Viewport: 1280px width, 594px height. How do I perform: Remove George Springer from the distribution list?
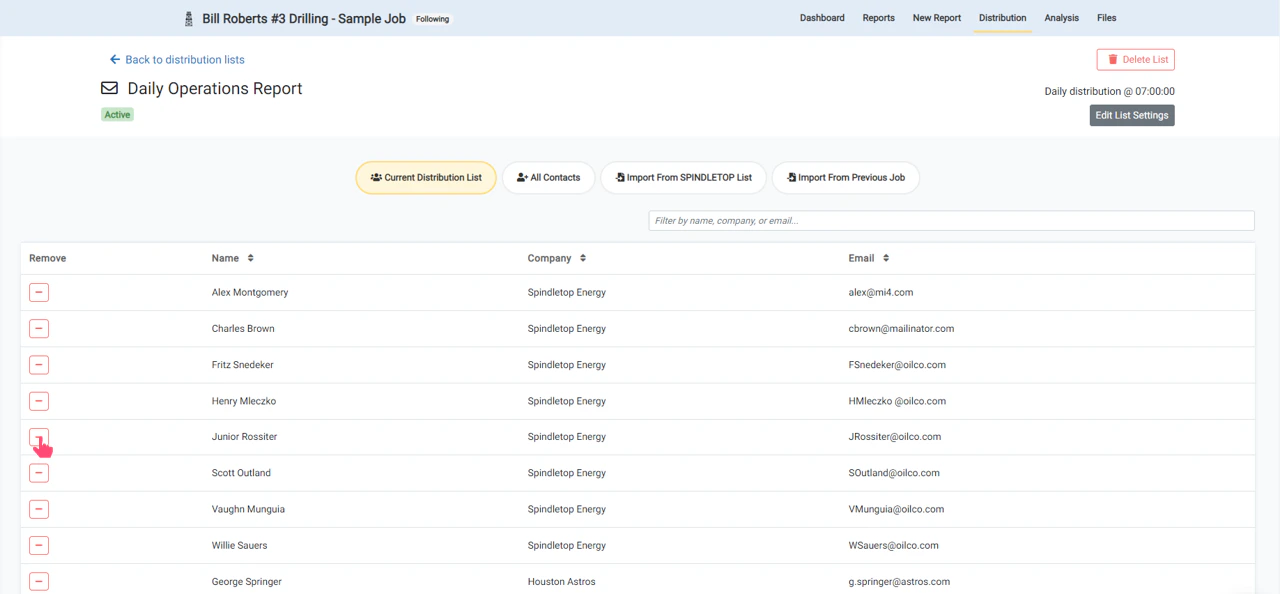[x=39, y=581]
